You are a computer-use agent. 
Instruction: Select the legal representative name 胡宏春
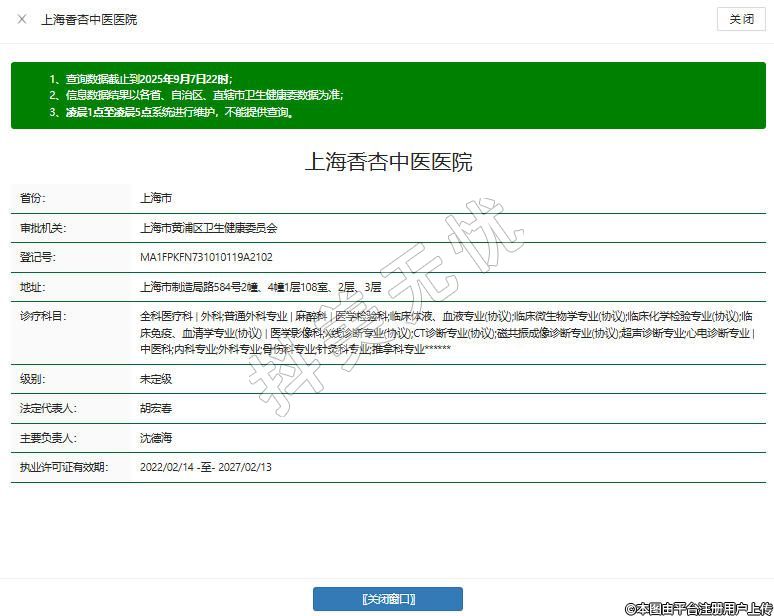tap(156, 409)
